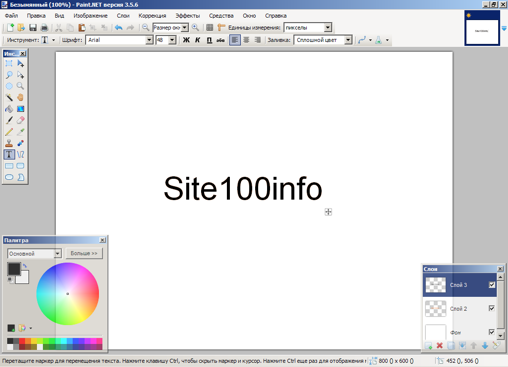508x367 pixels.
Task: Expand the Сплошной цвет fill dropdown
Action: pyautogui.click(x=348, y=40)
